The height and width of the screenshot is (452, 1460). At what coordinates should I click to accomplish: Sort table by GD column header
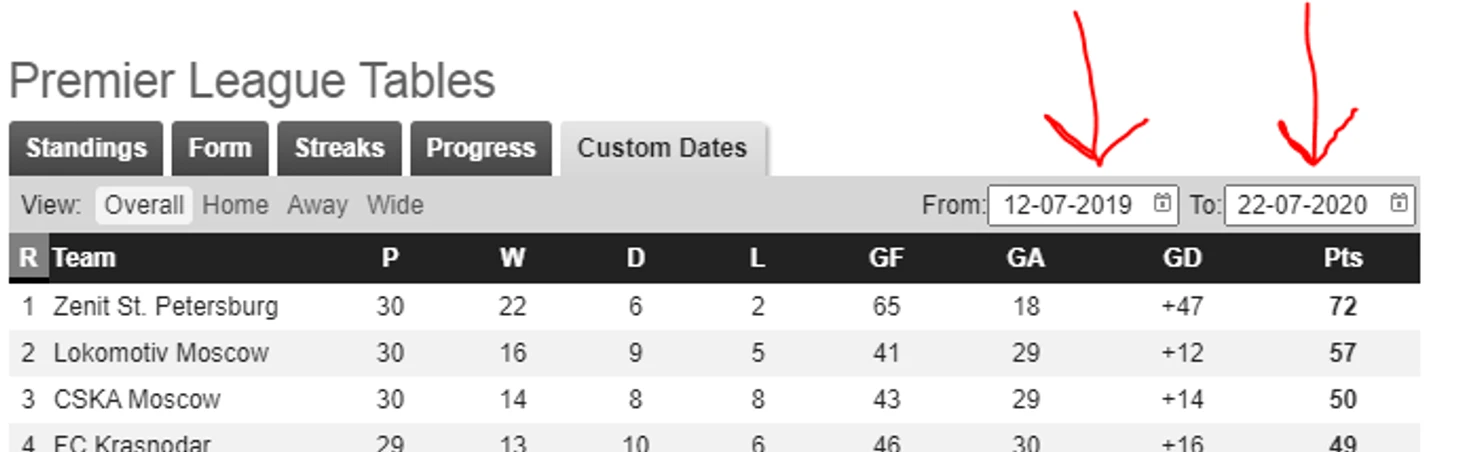(1182, 258)
